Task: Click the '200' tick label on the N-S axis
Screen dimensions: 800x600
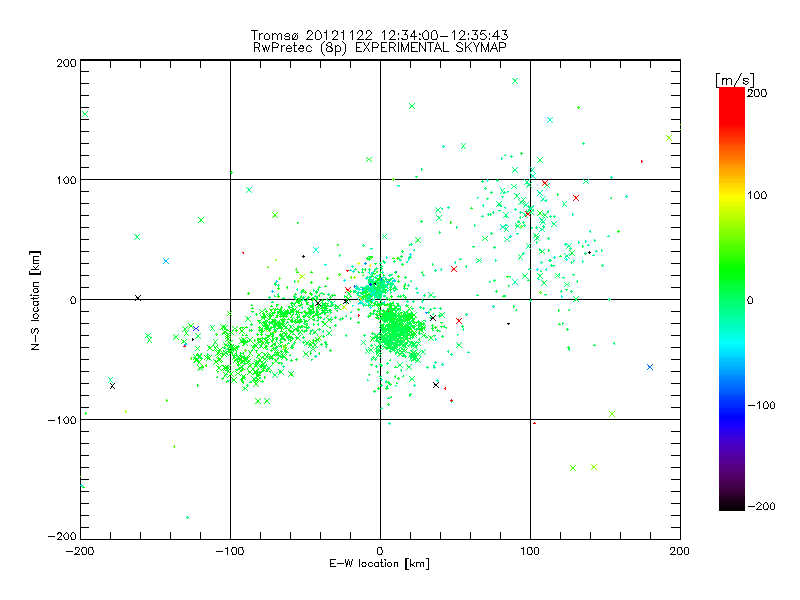Action: pos(66,63)
